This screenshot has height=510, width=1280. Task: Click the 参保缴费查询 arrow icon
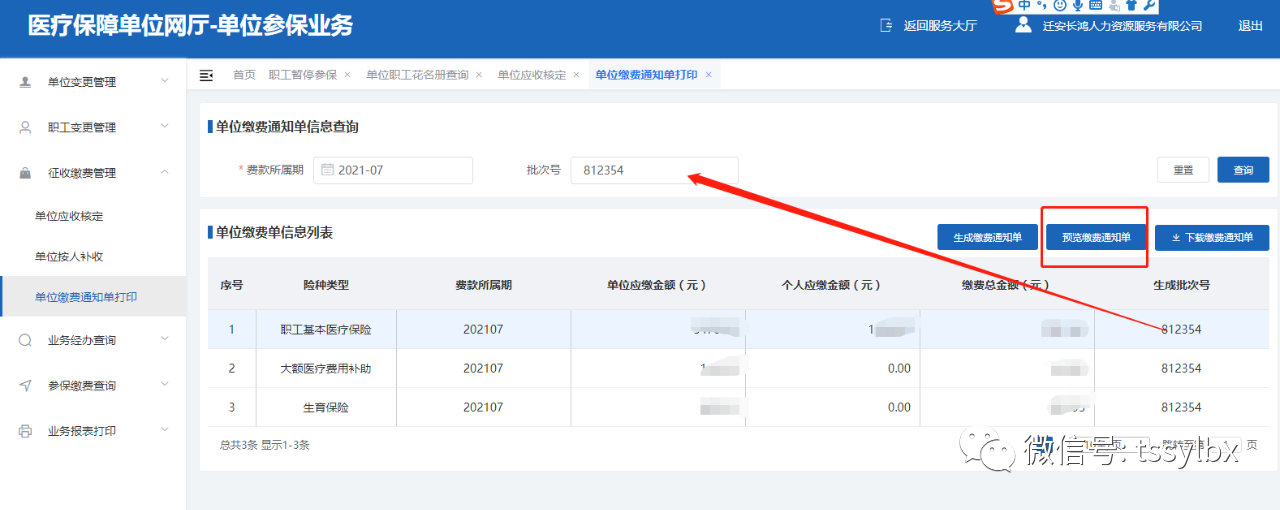(25, 386)
